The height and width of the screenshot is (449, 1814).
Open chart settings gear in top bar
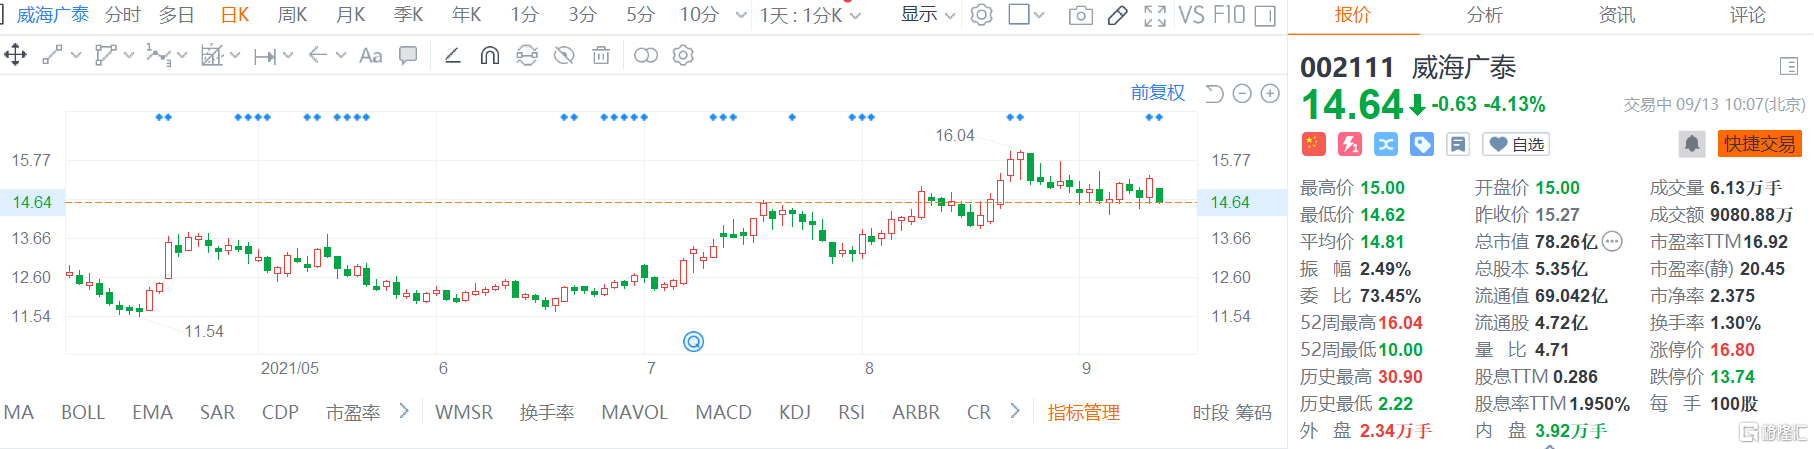point(982,15)
